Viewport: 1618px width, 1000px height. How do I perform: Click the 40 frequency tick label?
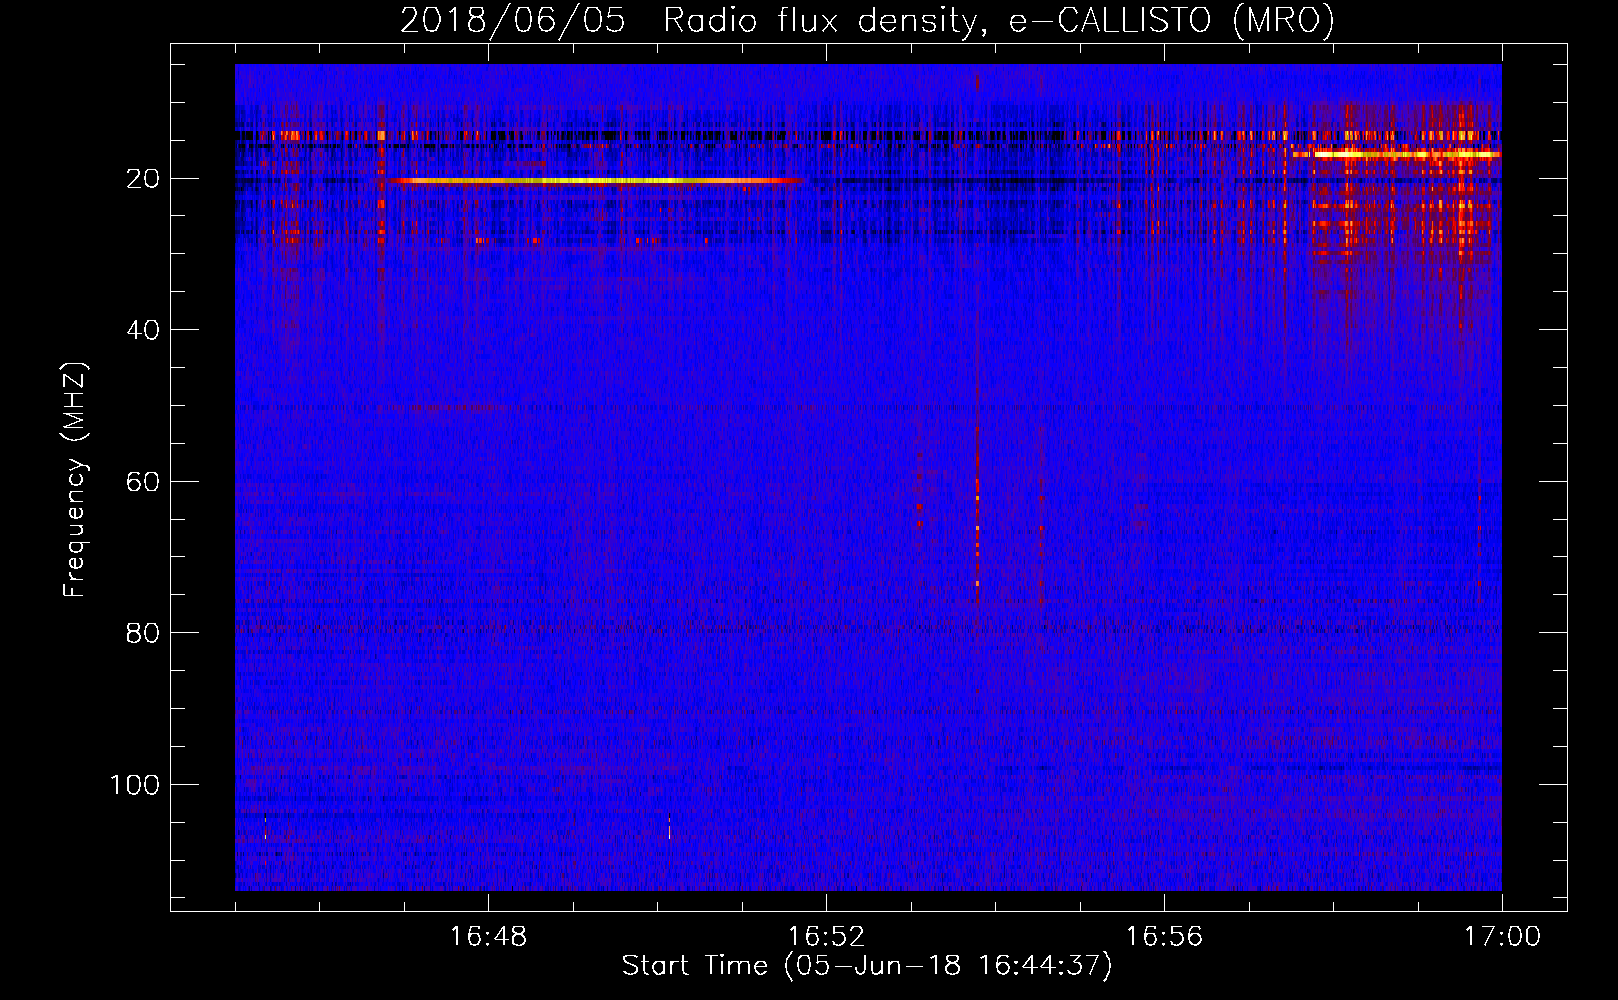pyautogui.click(x=143, y=330)
